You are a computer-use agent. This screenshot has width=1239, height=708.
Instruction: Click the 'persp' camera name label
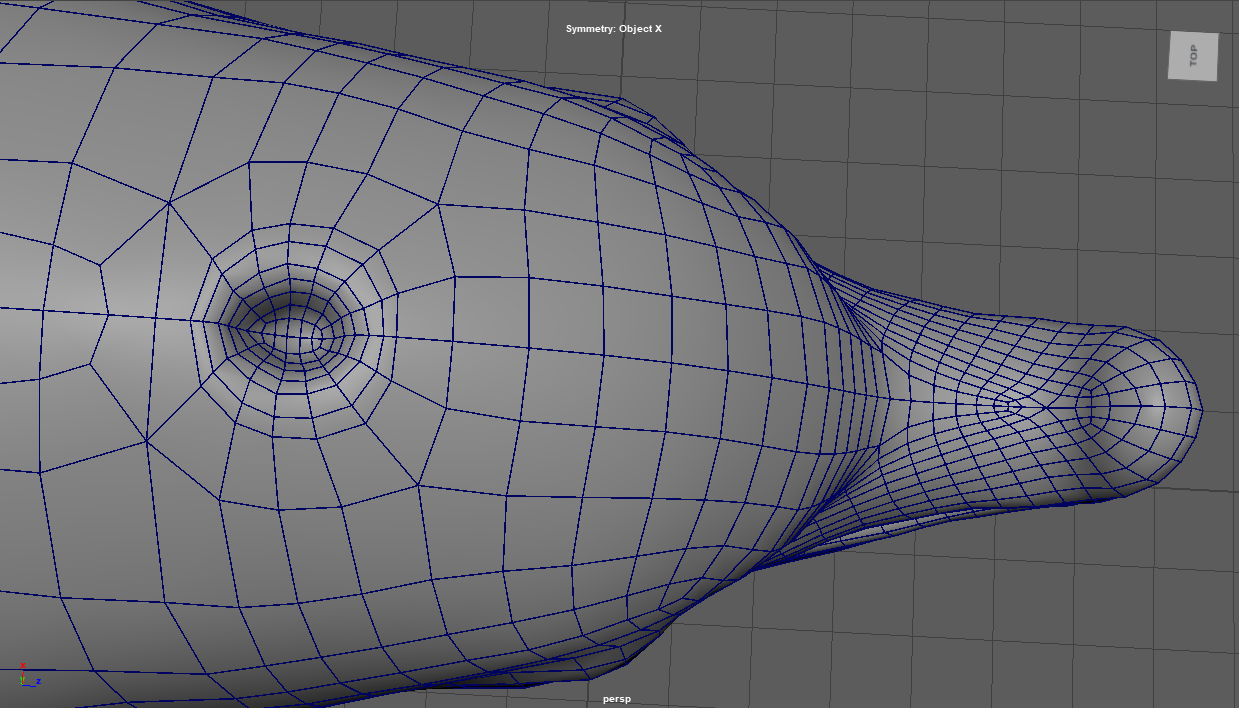[x=617, y=699]
